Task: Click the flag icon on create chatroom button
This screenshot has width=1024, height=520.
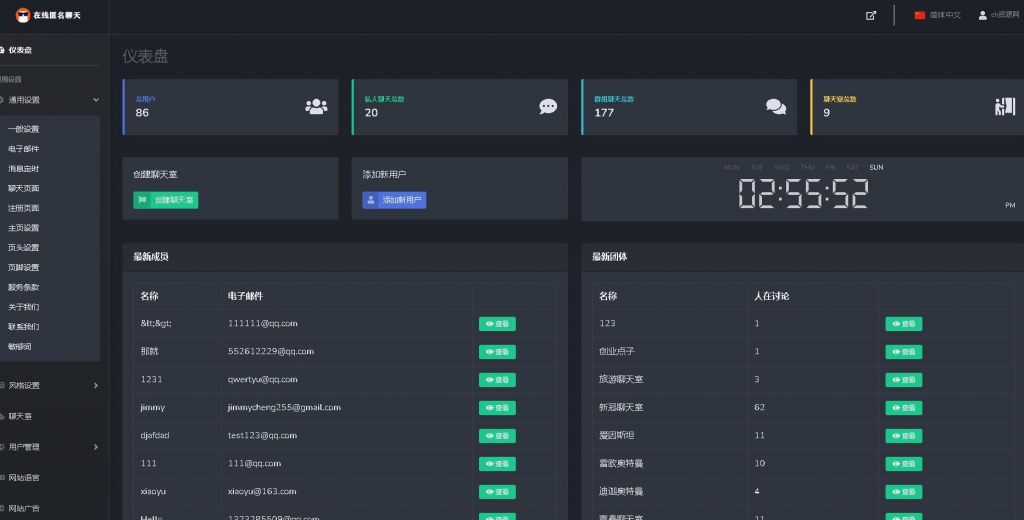Action: point(142,200)
